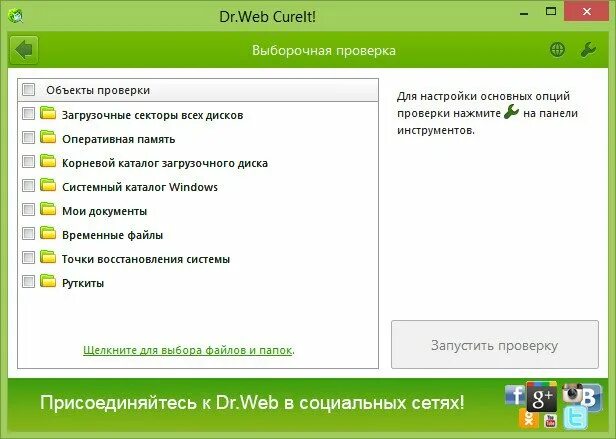
Task: Click folder icon of Системный каталог Windows
Action: [48, 185]
